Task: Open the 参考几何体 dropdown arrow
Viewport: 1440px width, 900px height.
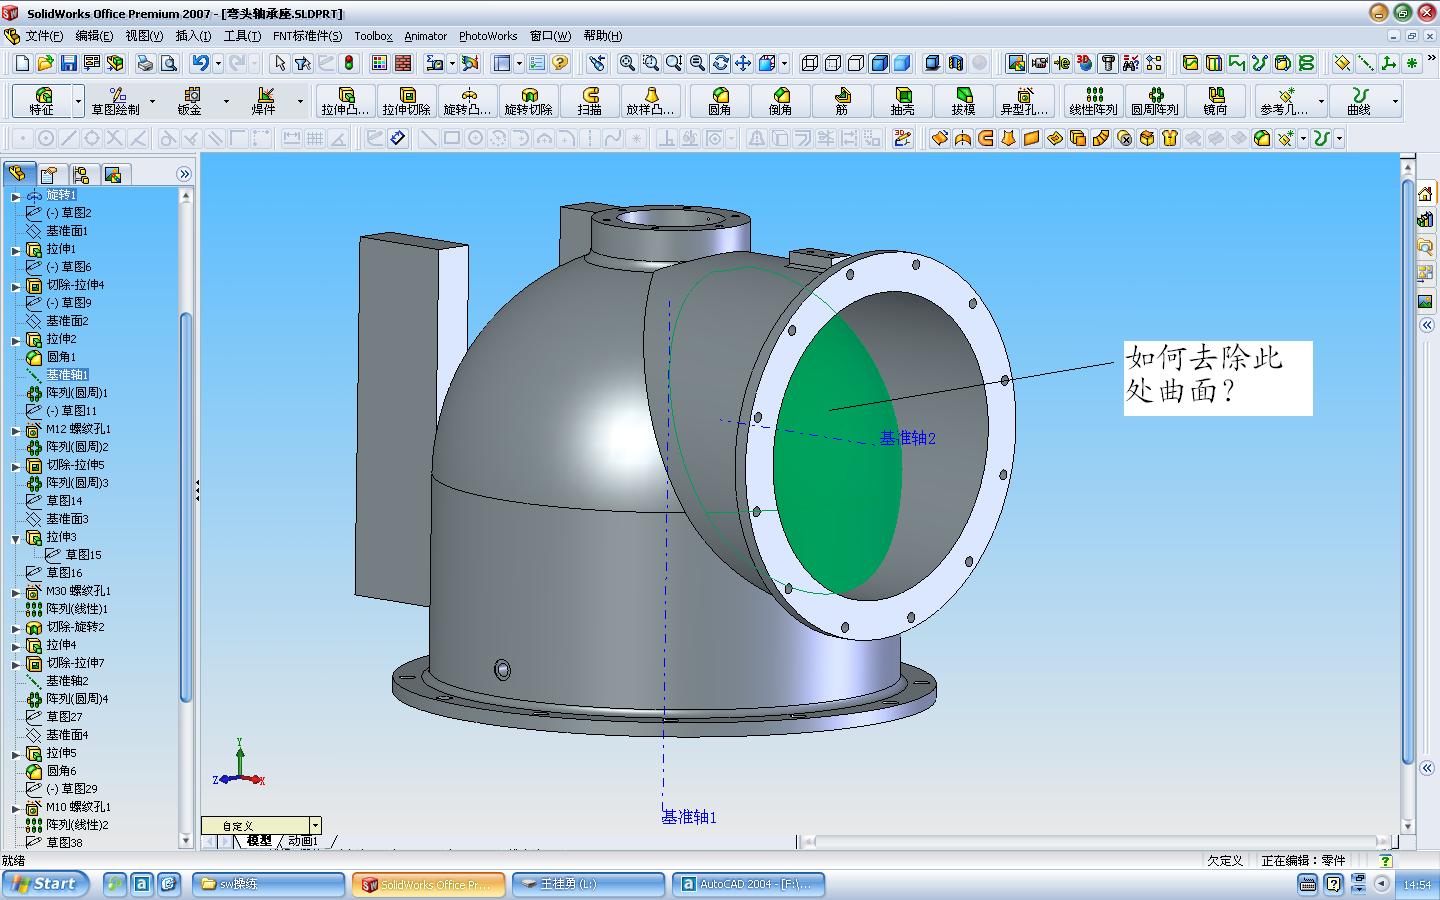Action: [1321, 101]
